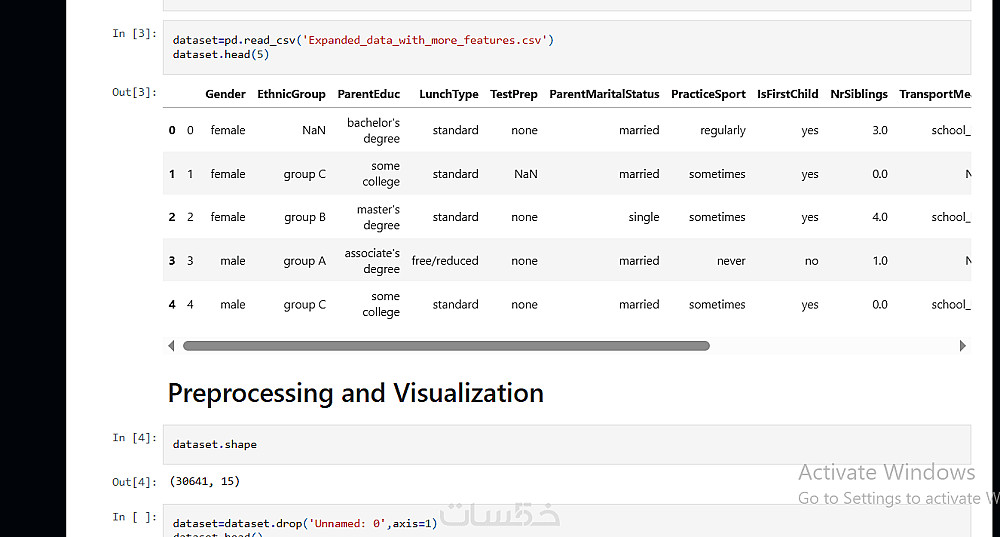Click the left arrow of the table scrollbar
The width and height of the screenshot is (1000, 537).
(171, 346)
